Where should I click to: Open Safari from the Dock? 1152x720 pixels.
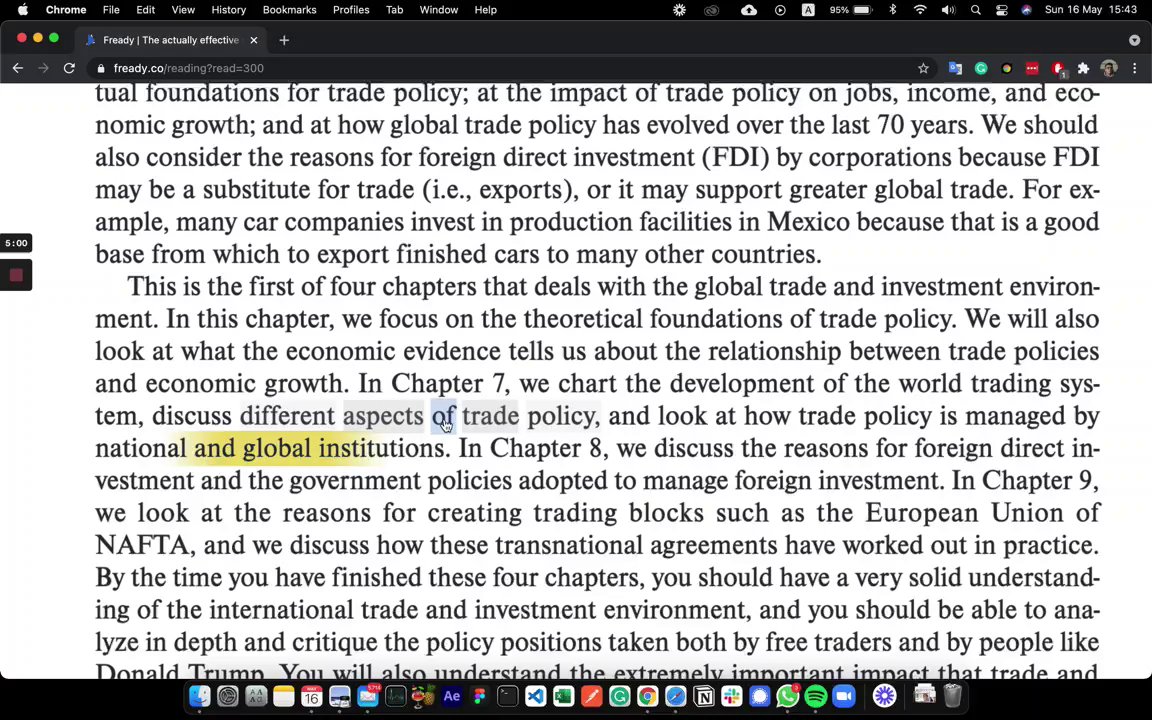675,696
